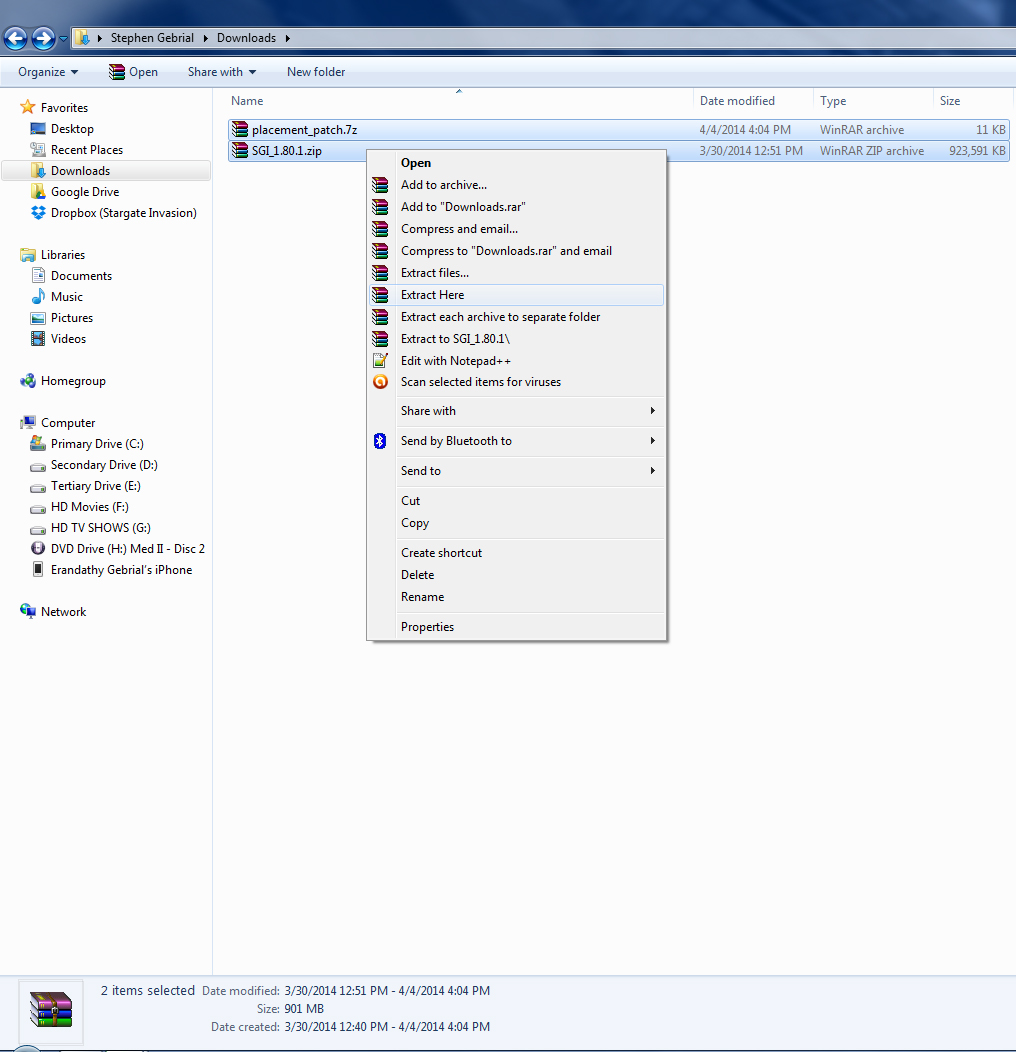
Task: Click the Homegroup icon
Action: [28, 380]
